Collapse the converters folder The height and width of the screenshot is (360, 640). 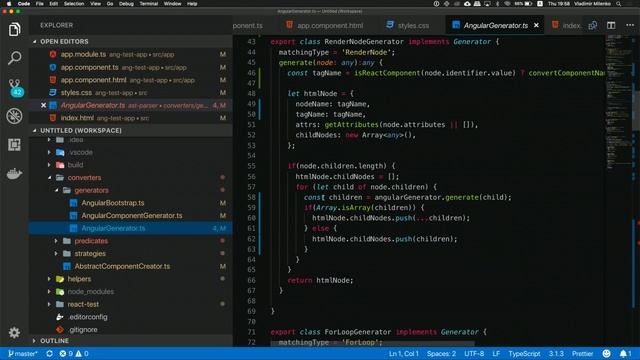[x=131, y=178]
